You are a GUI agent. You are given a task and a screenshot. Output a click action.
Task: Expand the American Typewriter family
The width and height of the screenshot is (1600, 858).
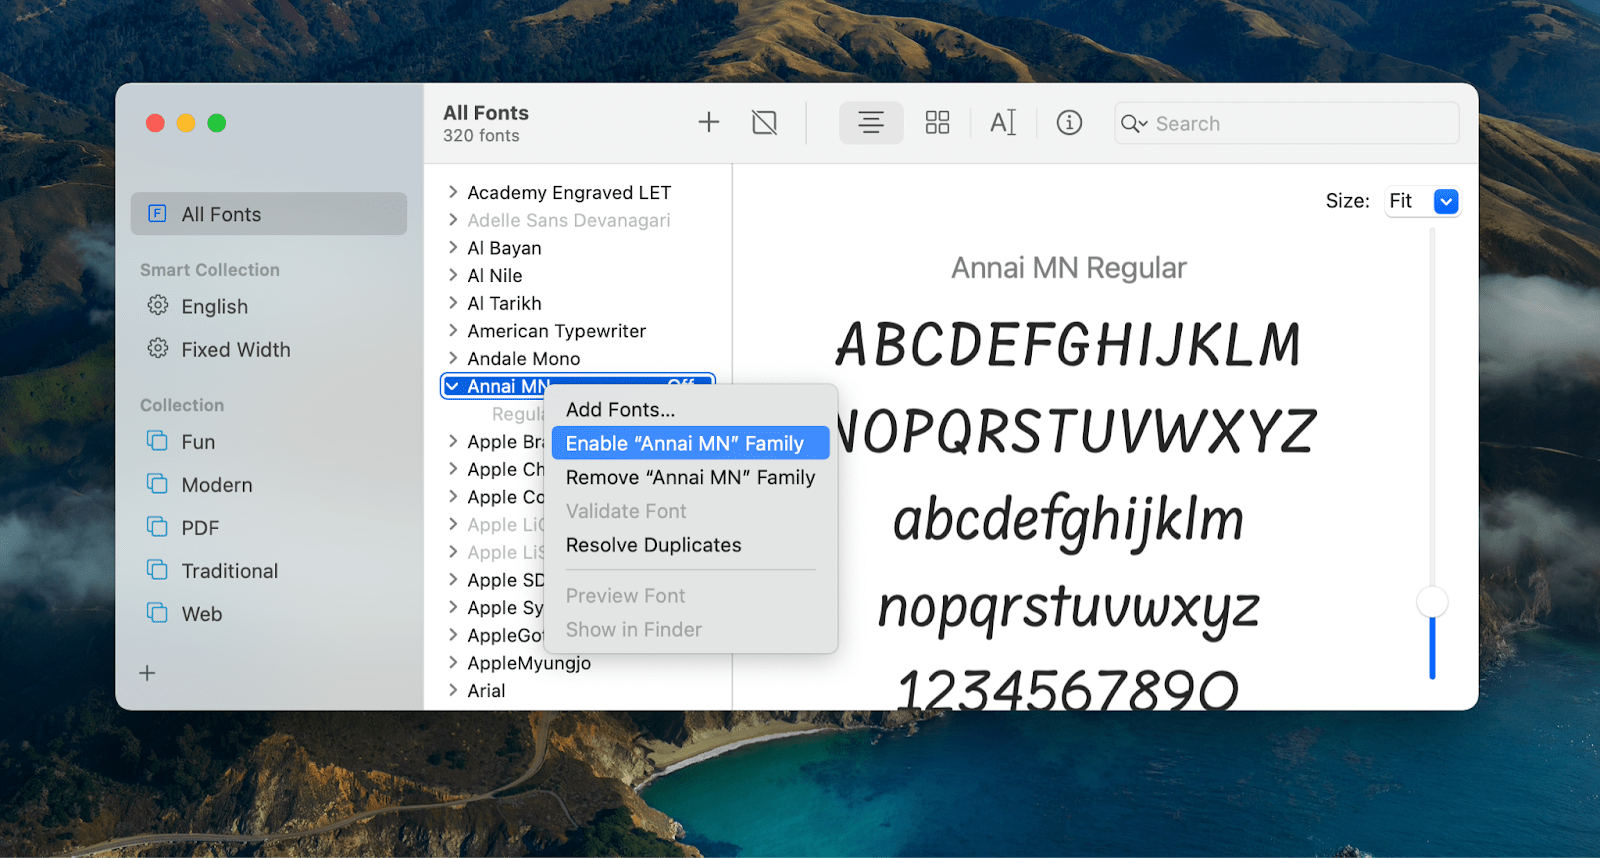453,330
